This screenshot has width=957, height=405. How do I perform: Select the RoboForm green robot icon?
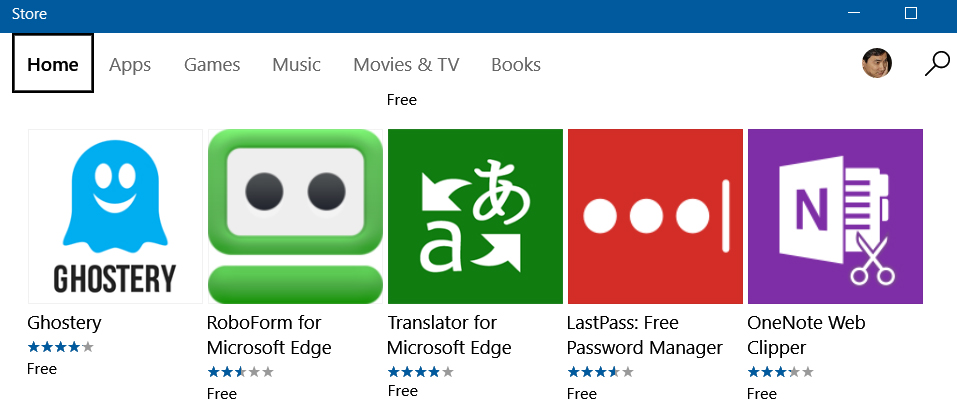click(x=295, y=216)
